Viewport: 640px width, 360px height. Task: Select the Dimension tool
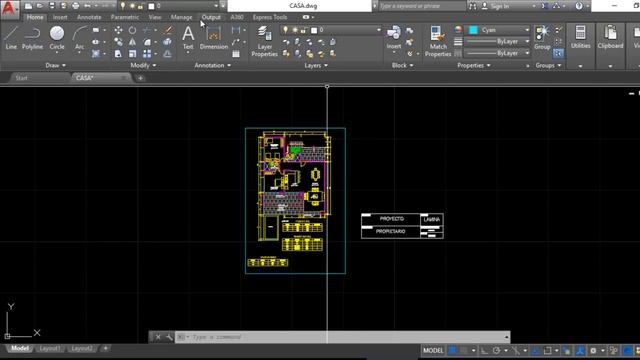[x=214, y=38]
